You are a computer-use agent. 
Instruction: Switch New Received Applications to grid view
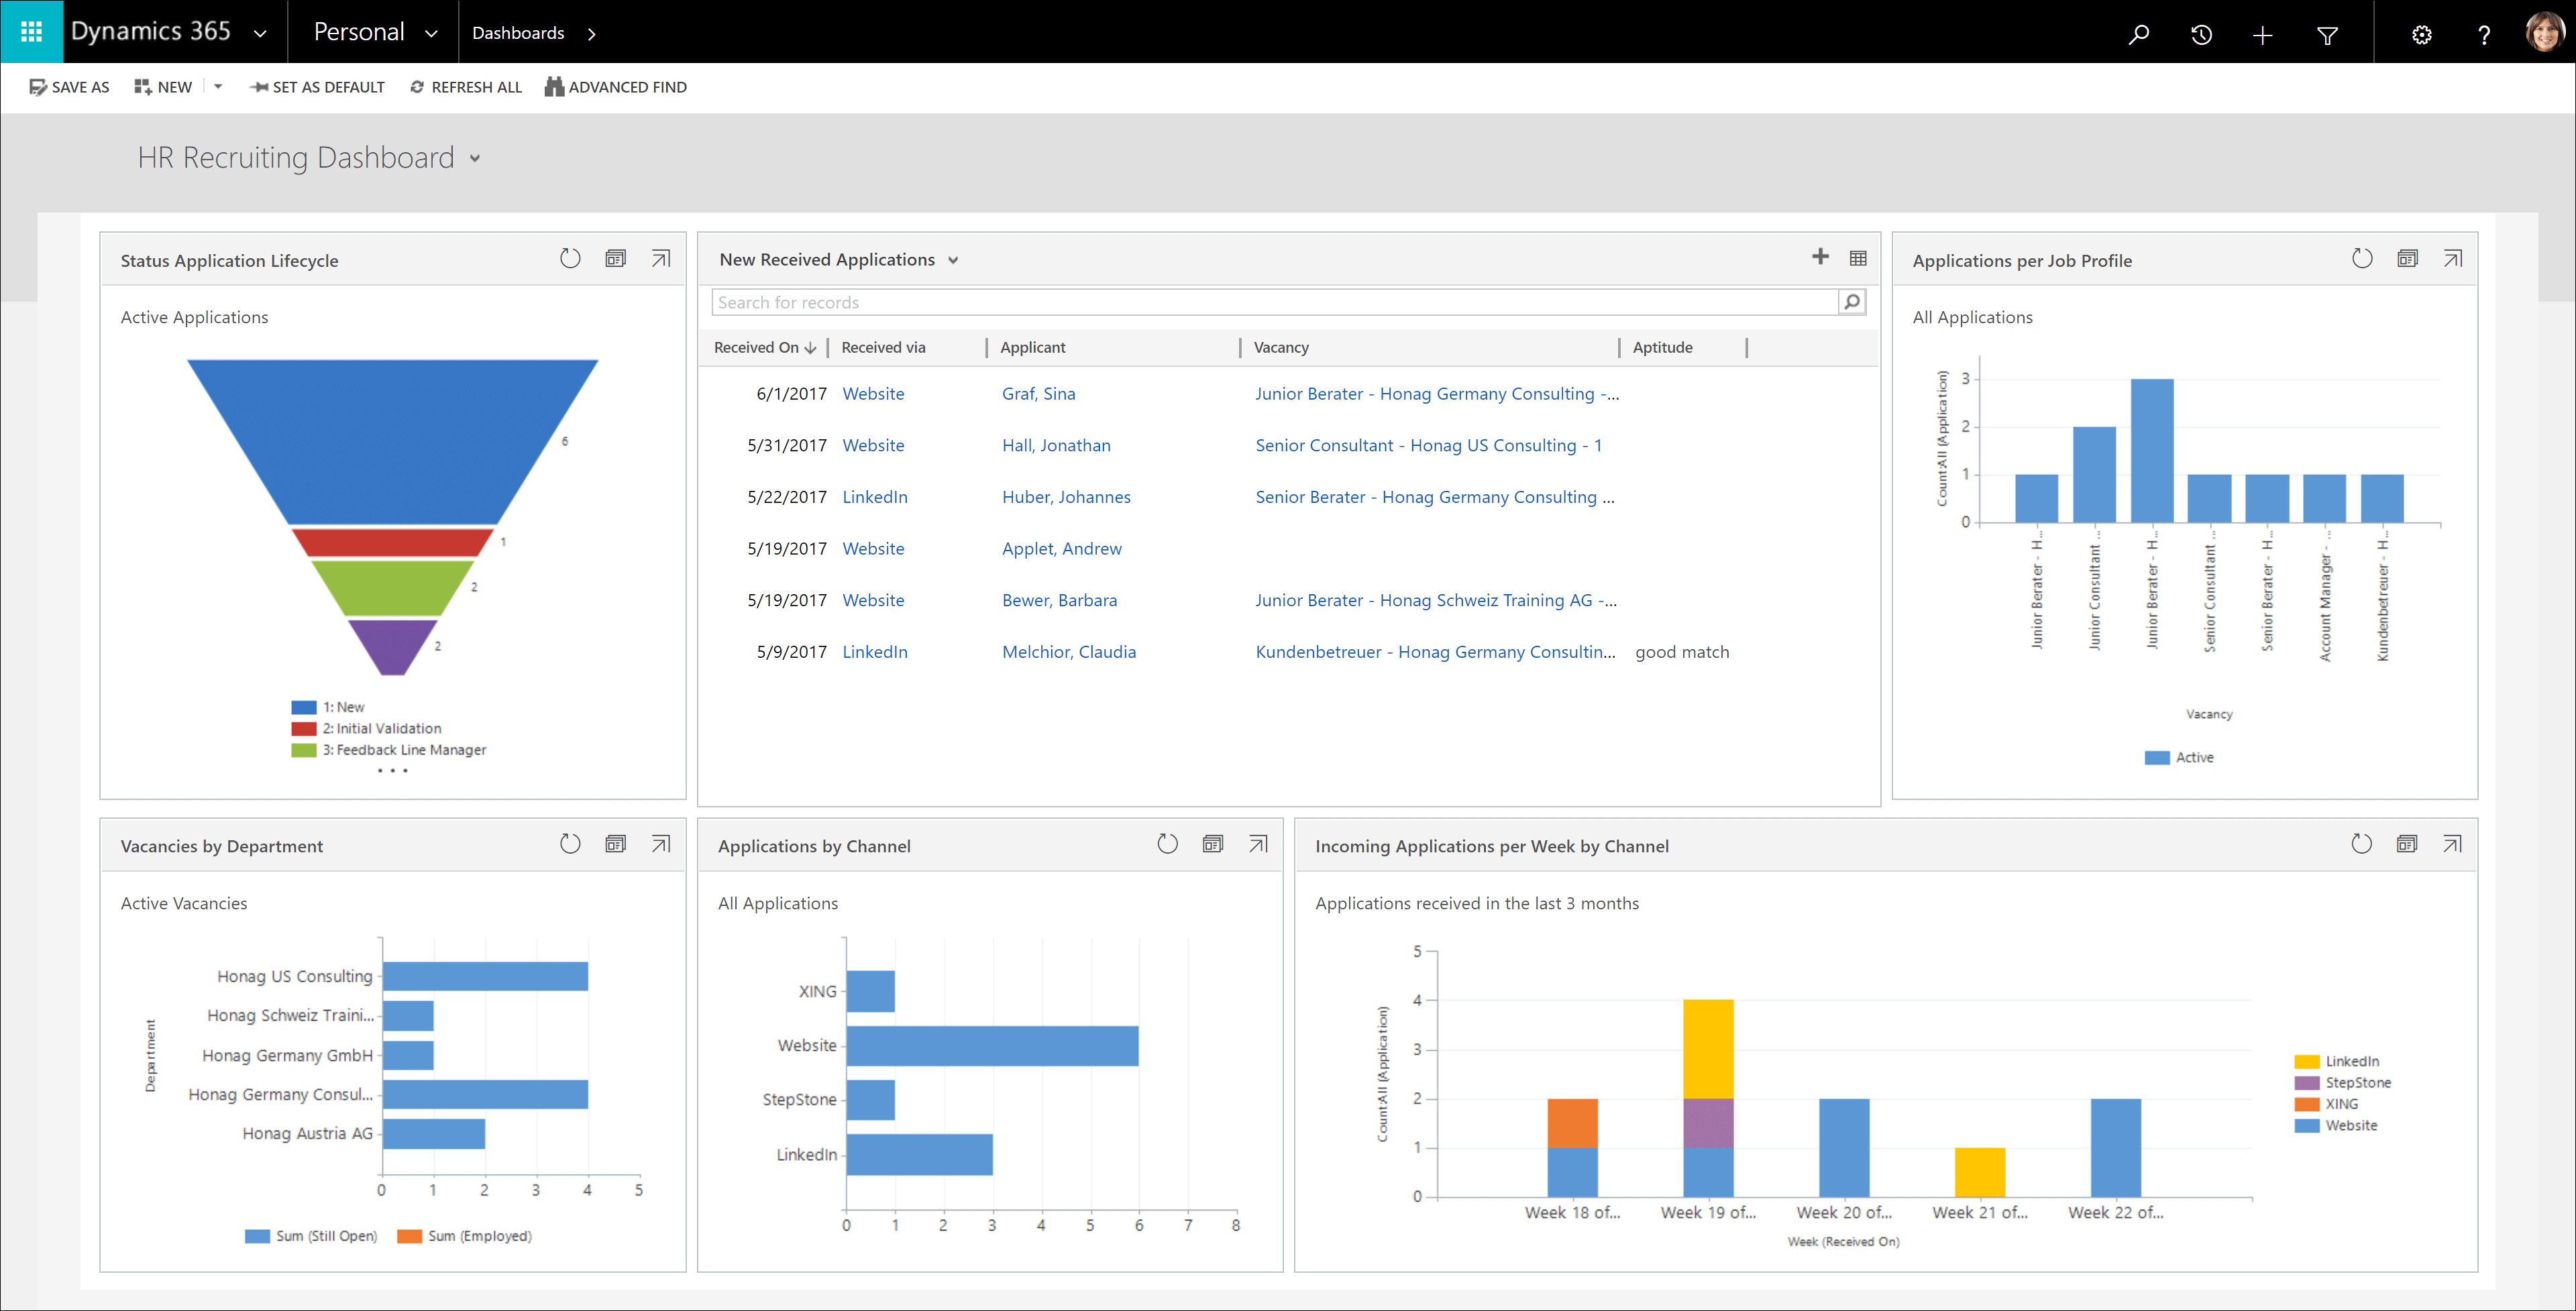click(1858, 258)
